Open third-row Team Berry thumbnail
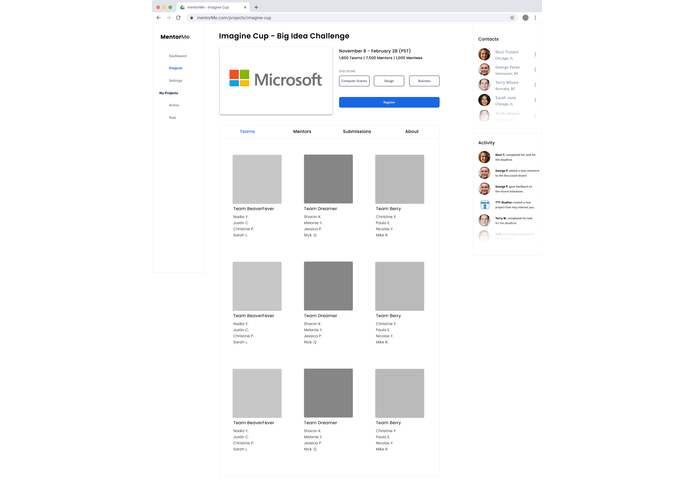This screenshot has height=494, width=695. (x=399, y=393)
